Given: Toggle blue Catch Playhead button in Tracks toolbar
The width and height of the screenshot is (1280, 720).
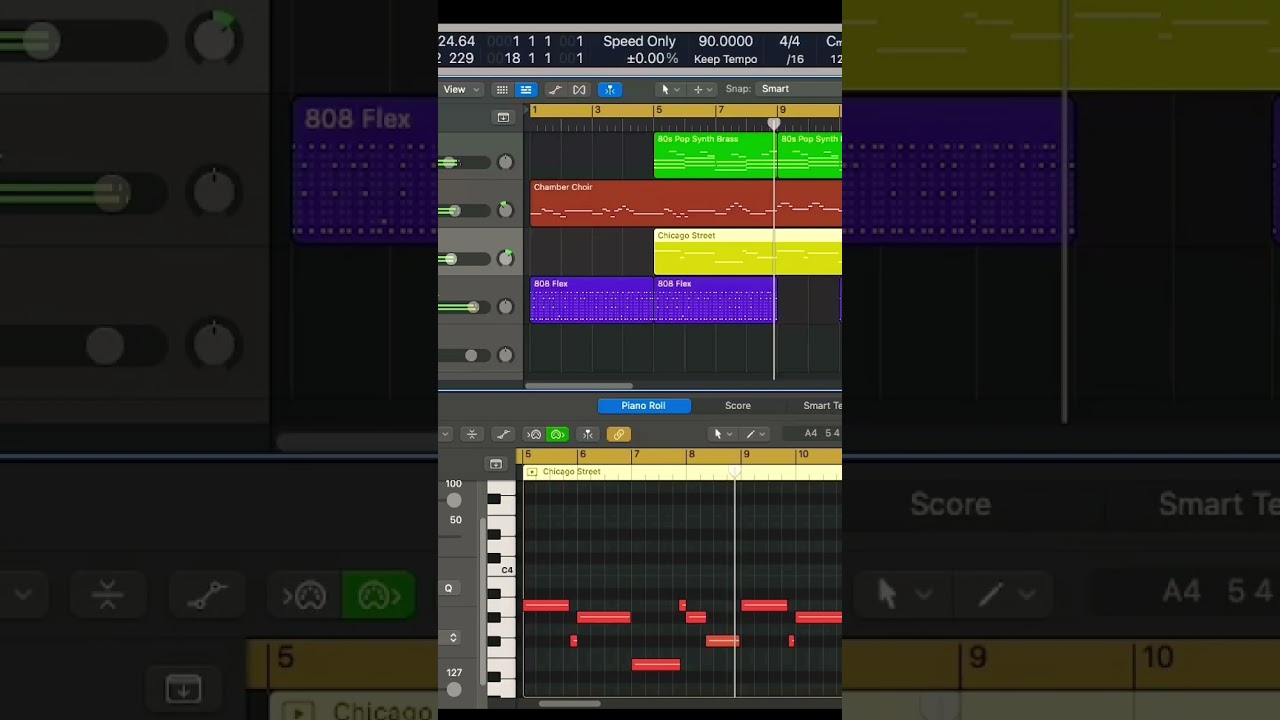Looking at the screenshot, I should click(x=609, y=90).
